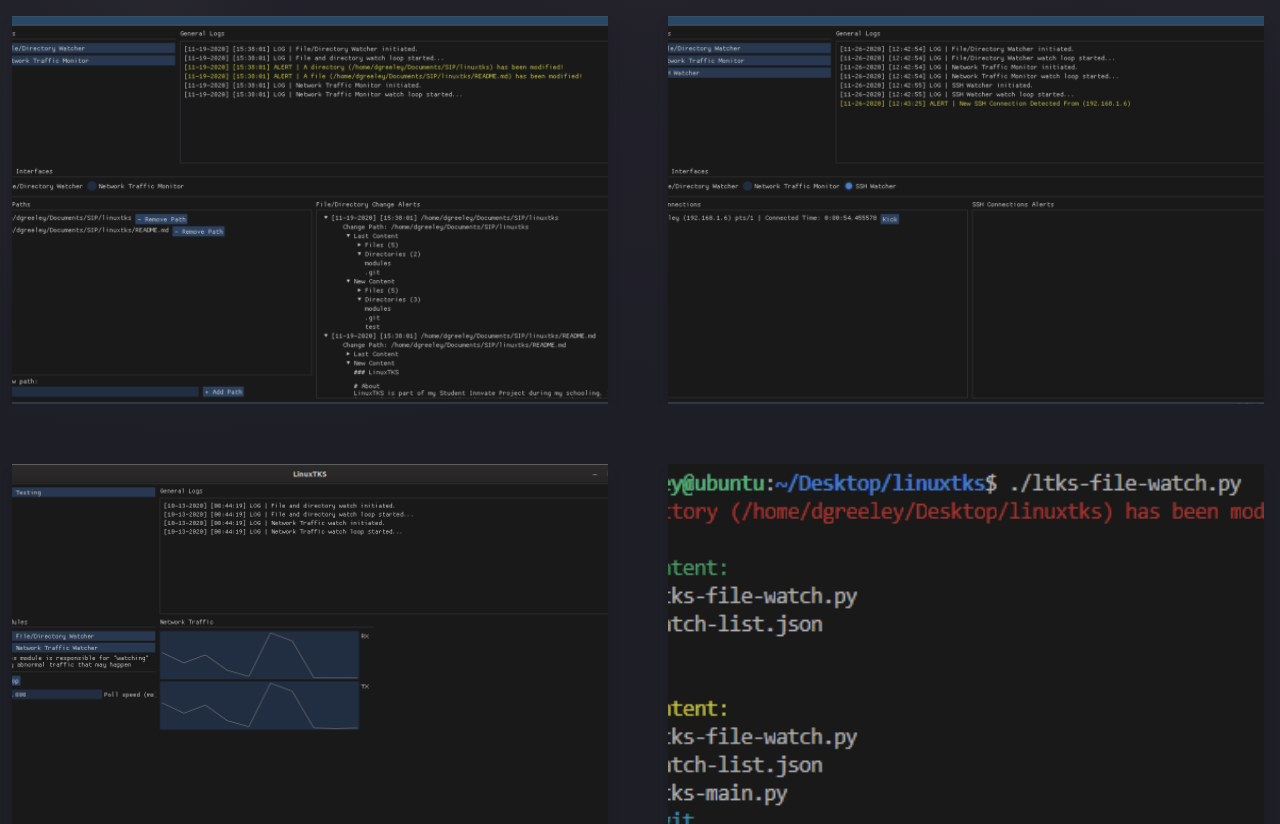Click 'Change Path: /home/dgreeley/Documents/SIP/linuxtks/README.md' line
This screenshot has width=1280, height=824.
click(x=454, y=345)
